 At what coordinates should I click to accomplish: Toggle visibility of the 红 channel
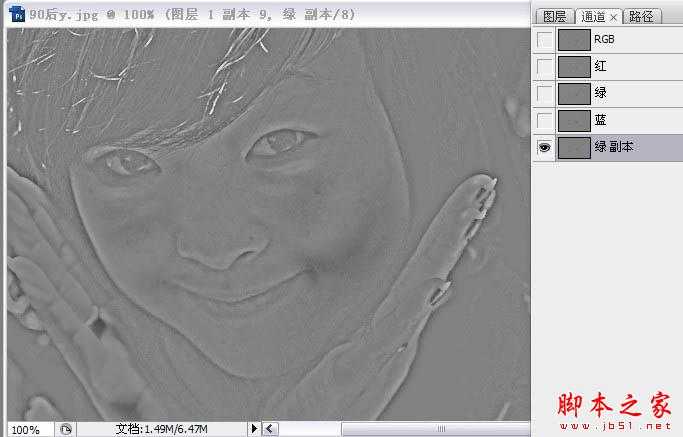[543, 67]
